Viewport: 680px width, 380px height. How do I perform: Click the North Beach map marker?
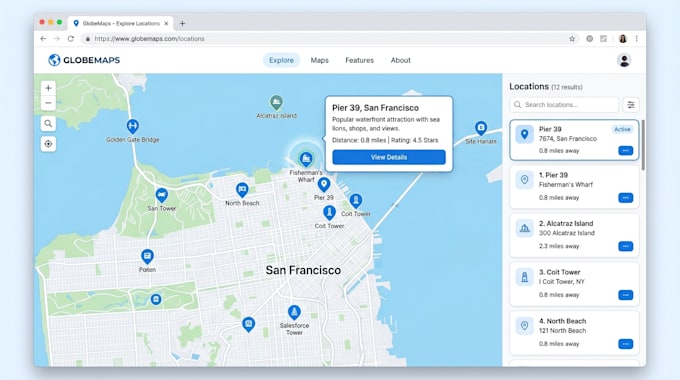(x=242, y=190)
